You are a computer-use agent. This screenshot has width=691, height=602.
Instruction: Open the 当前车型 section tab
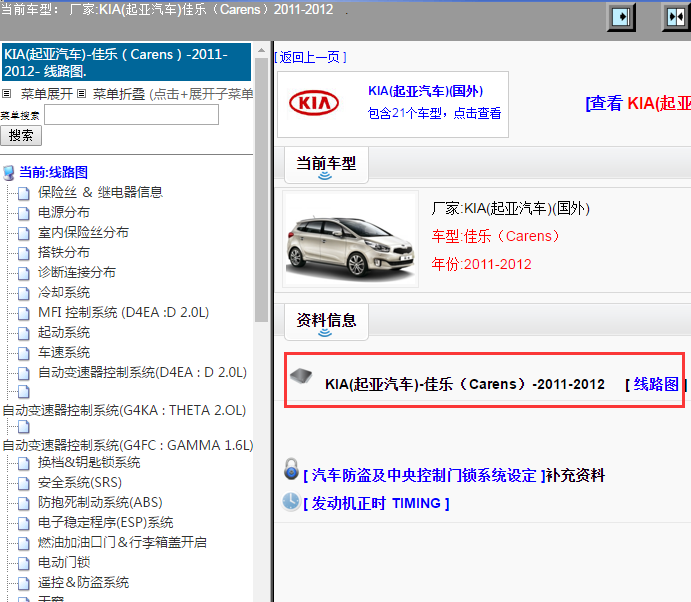(x=326, y=165)
